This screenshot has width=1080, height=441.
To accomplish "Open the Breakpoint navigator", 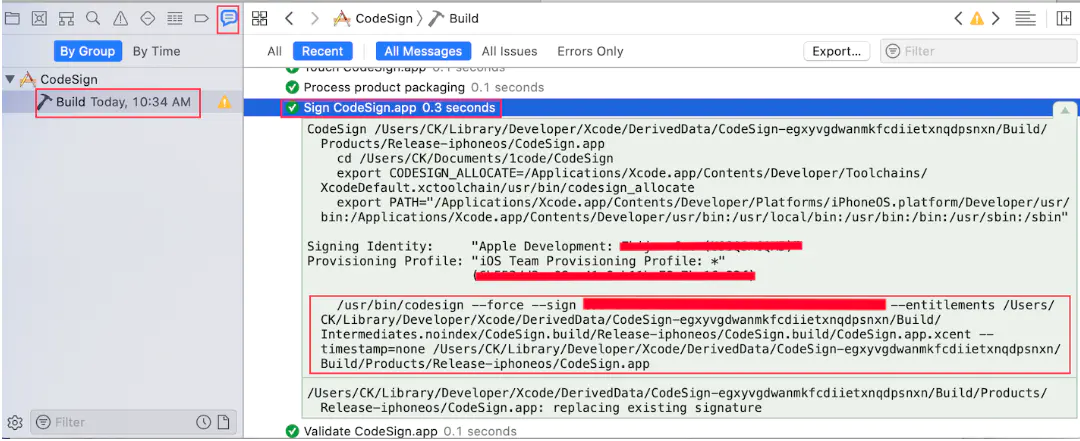I will click(x=201, y=19).
